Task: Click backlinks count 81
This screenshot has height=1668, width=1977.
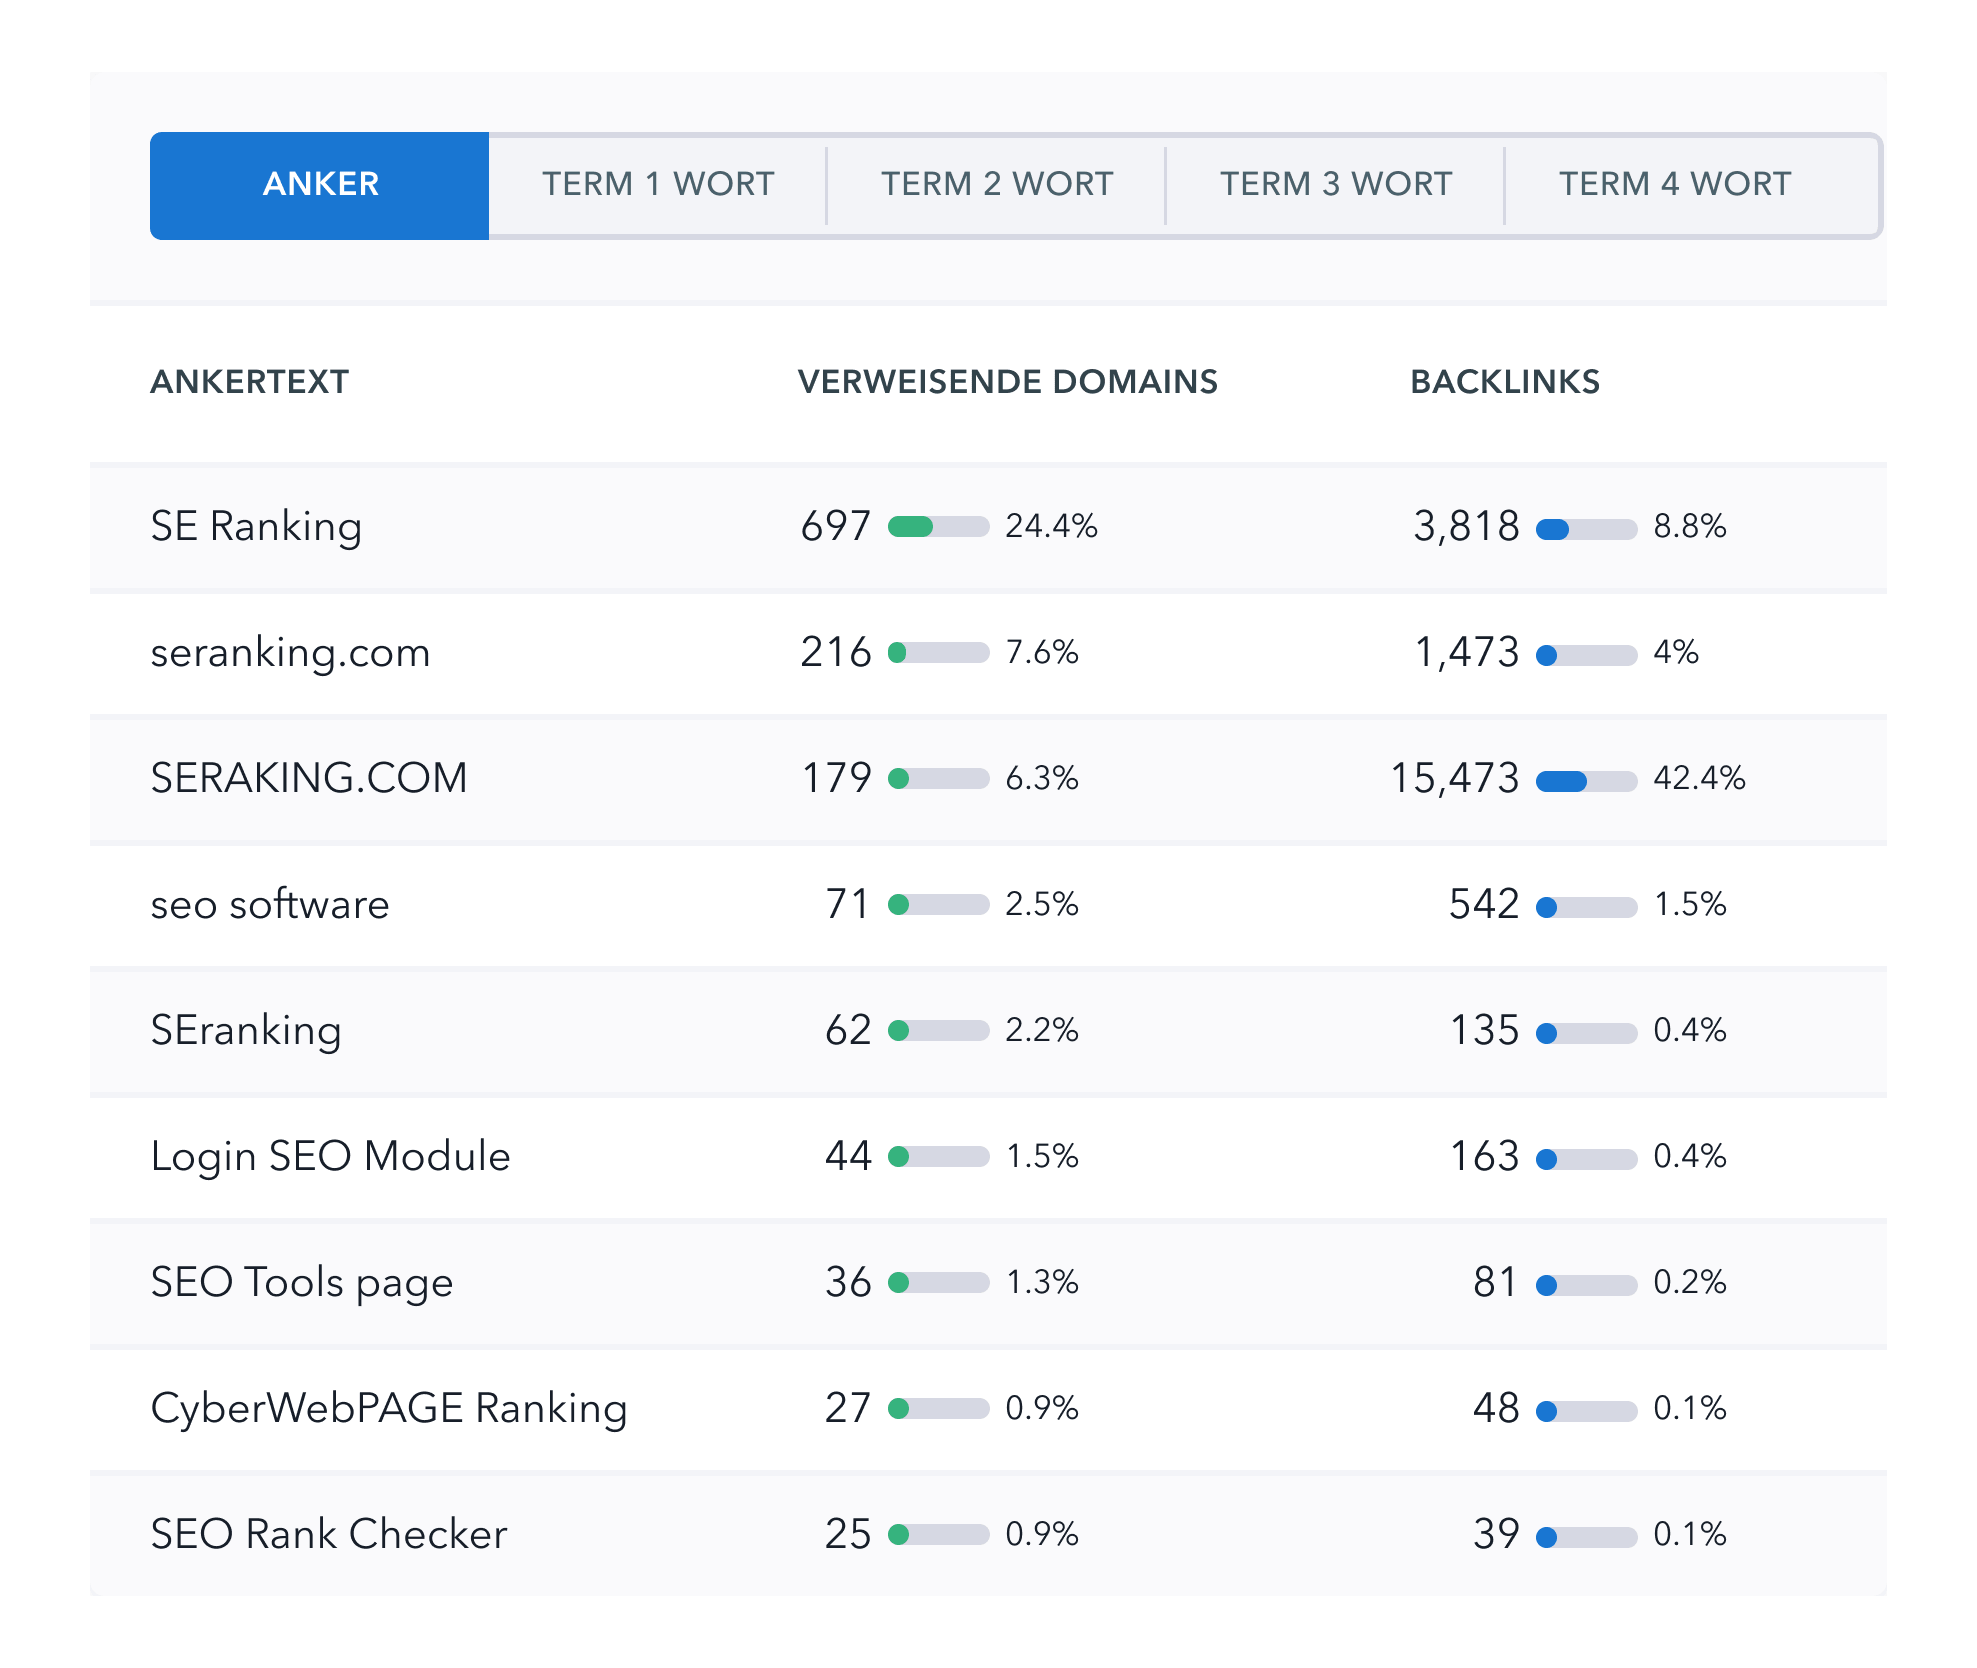Action: [x=1496, y=1282]
